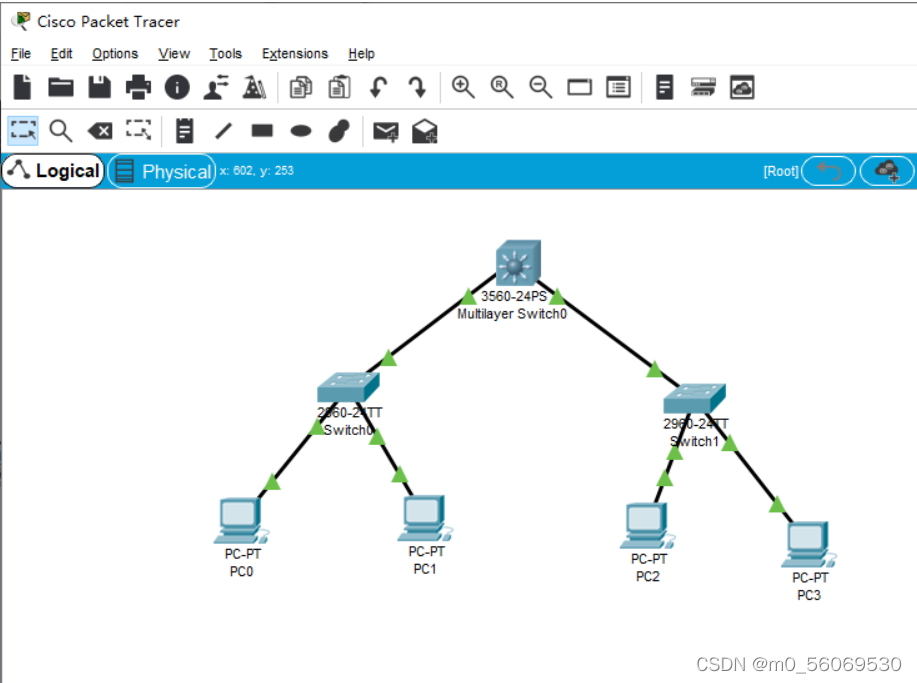
Task: Select the Draw Ellipse tool
Action: (x=301, y=131)
